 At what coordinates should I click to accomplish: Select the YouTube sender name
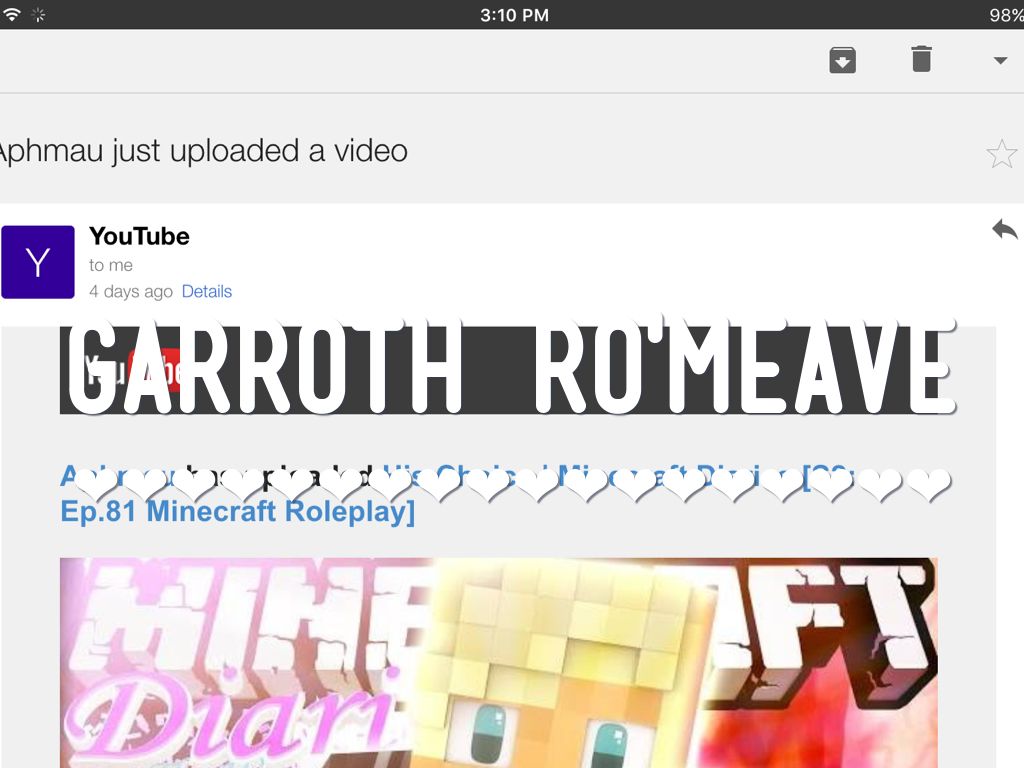[x=139, y=237]
